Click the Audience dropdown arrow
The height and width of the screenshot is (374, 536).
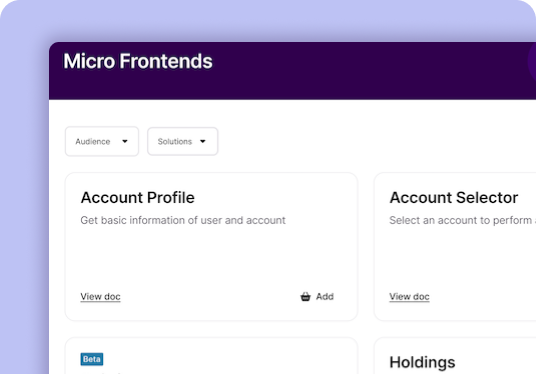(x=125, y=141)
